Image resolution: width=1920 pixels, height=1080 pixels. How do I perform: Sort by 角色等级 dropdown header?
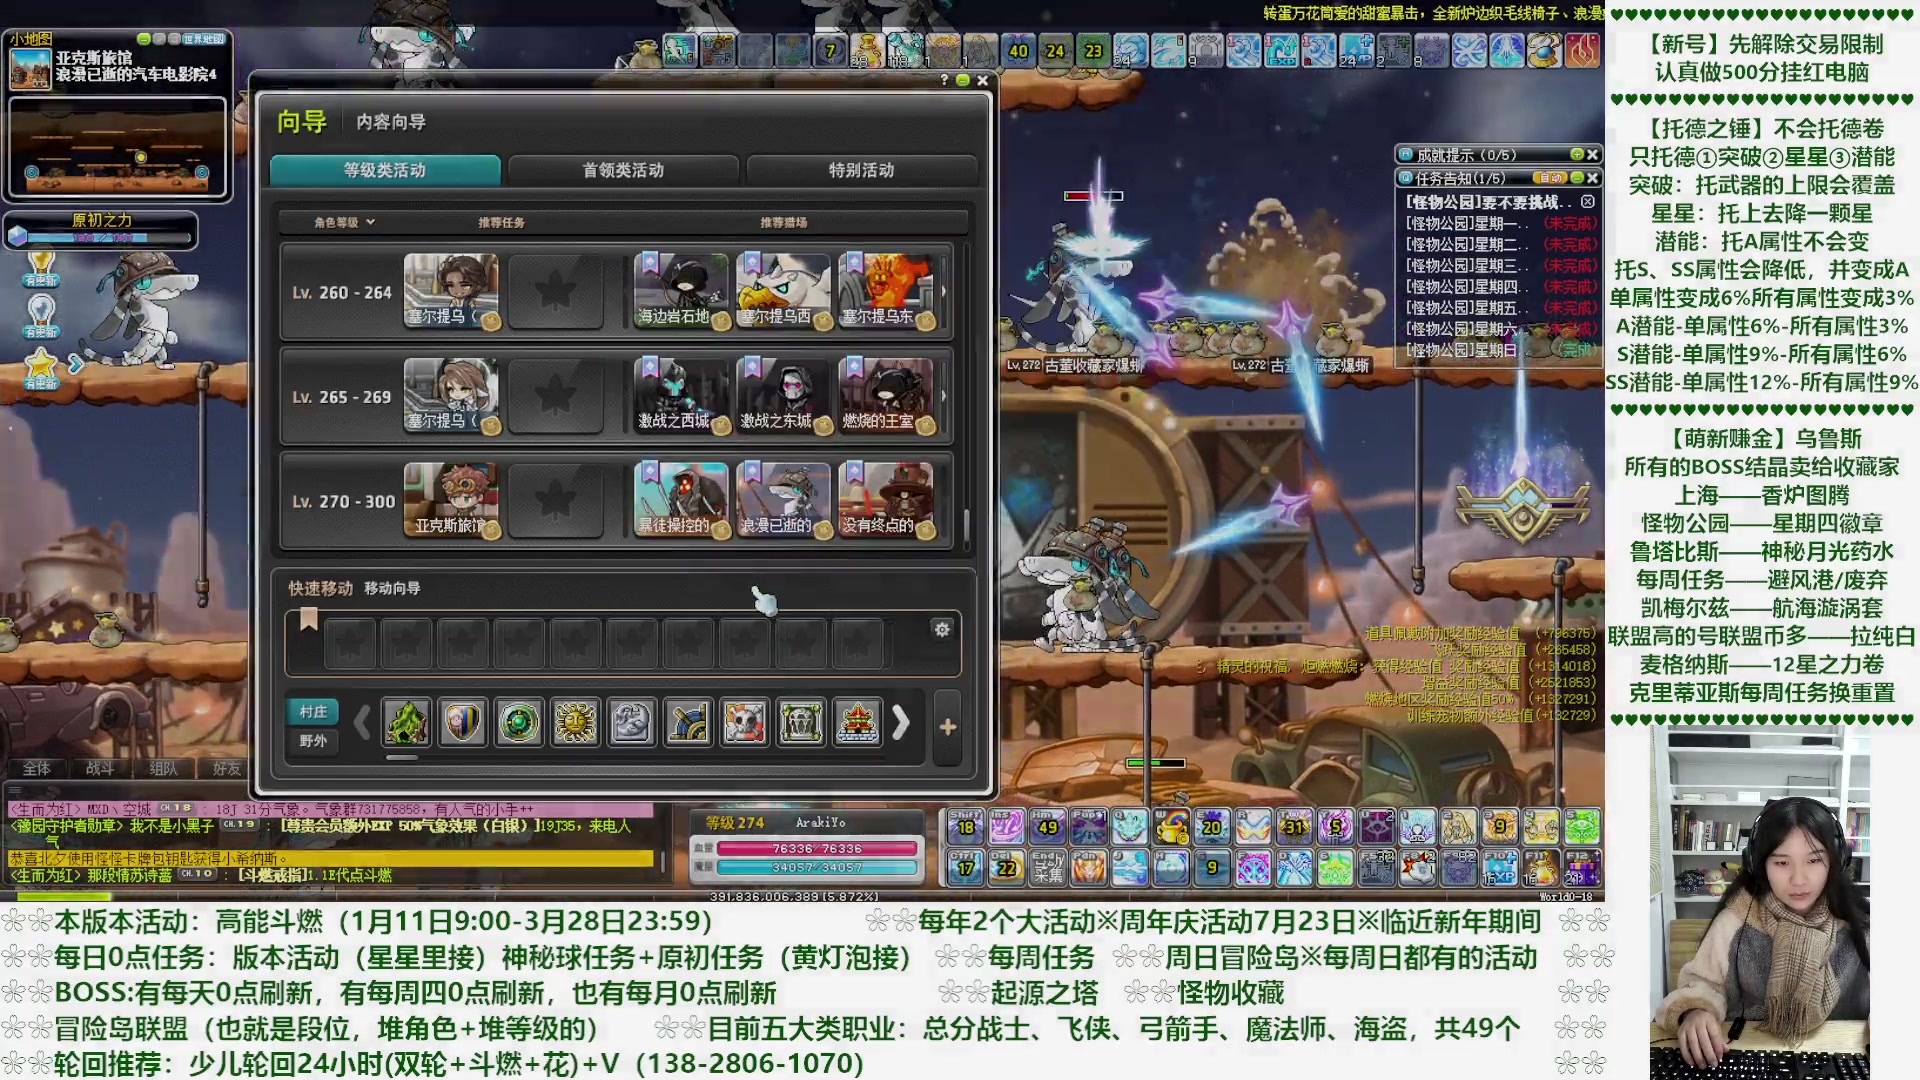pyautogui.click(x=344, y=222)
